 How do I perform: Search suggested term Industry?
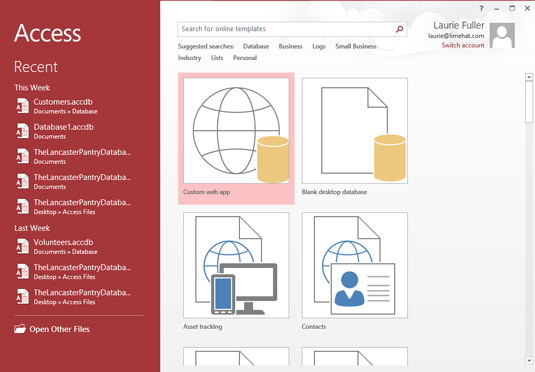[x=189, y=58]
